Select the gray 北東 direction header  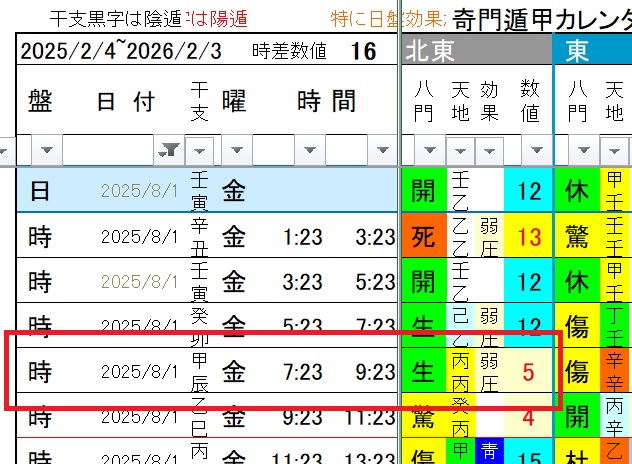pyautogui.click(x=476, y=50)
